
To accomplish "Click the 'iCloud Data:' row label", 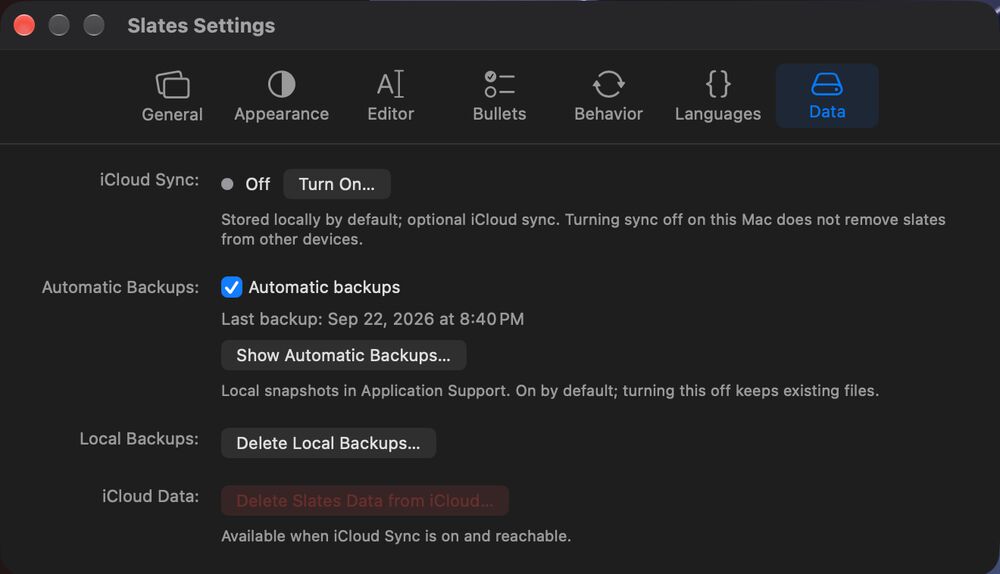I will pos(151,496).
